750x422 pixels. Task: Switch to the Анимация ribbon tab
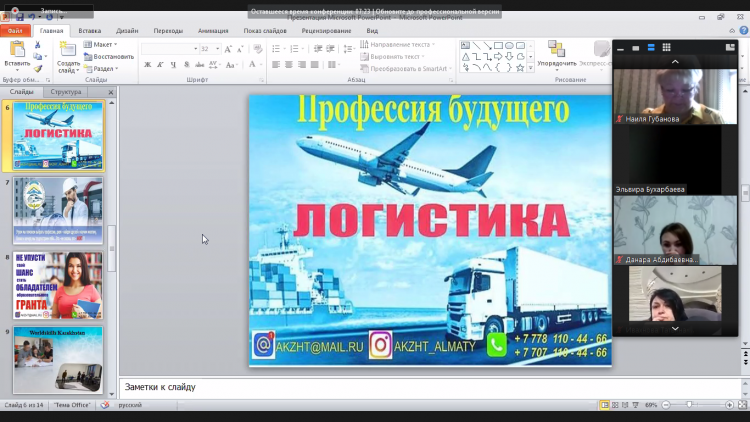(213, 31)
